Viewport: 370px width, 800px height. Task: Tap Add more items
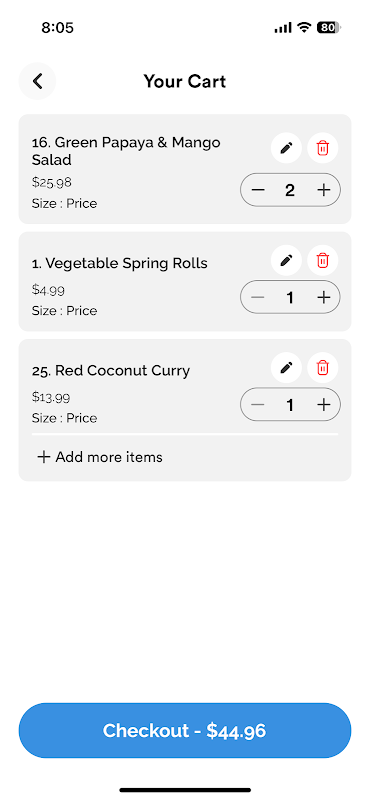pyautogui.click(x=100, y=457)
